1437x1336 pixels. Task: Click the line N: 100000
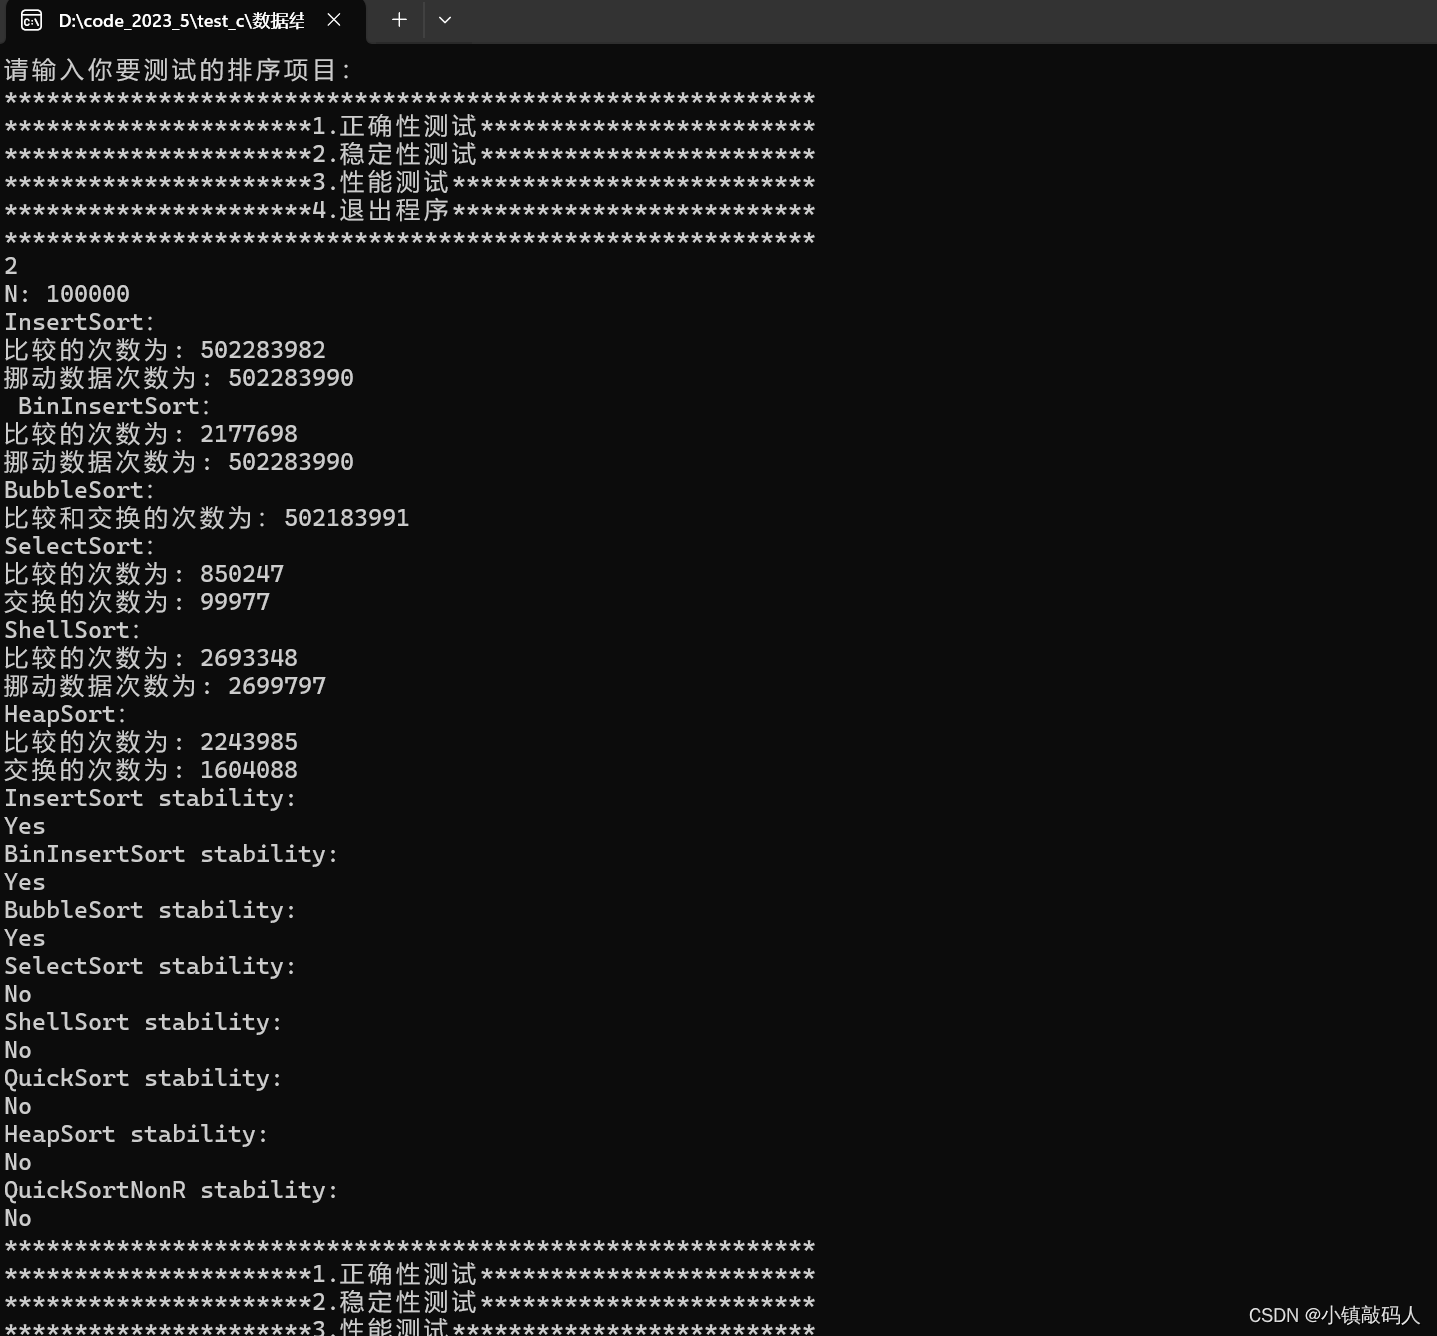(x=67, y=294)
